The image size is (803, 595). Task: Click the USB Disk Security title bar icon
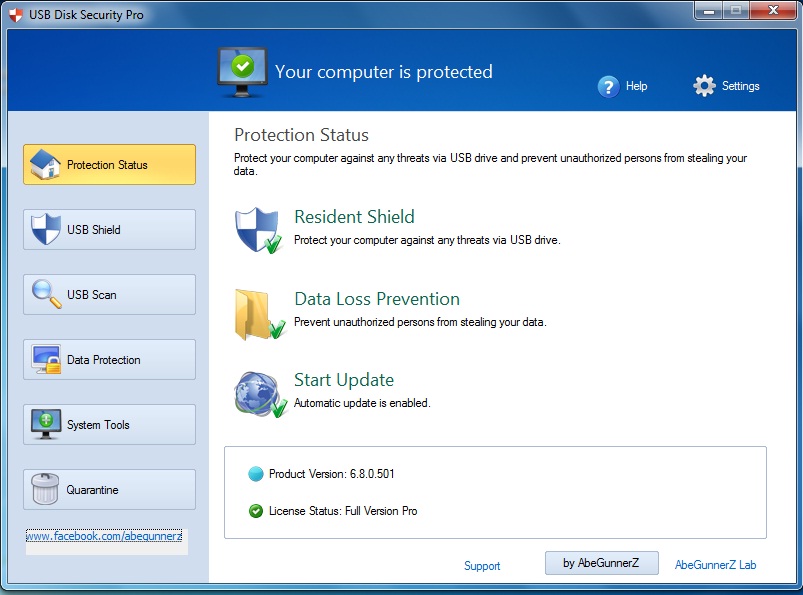pos(16,11)
